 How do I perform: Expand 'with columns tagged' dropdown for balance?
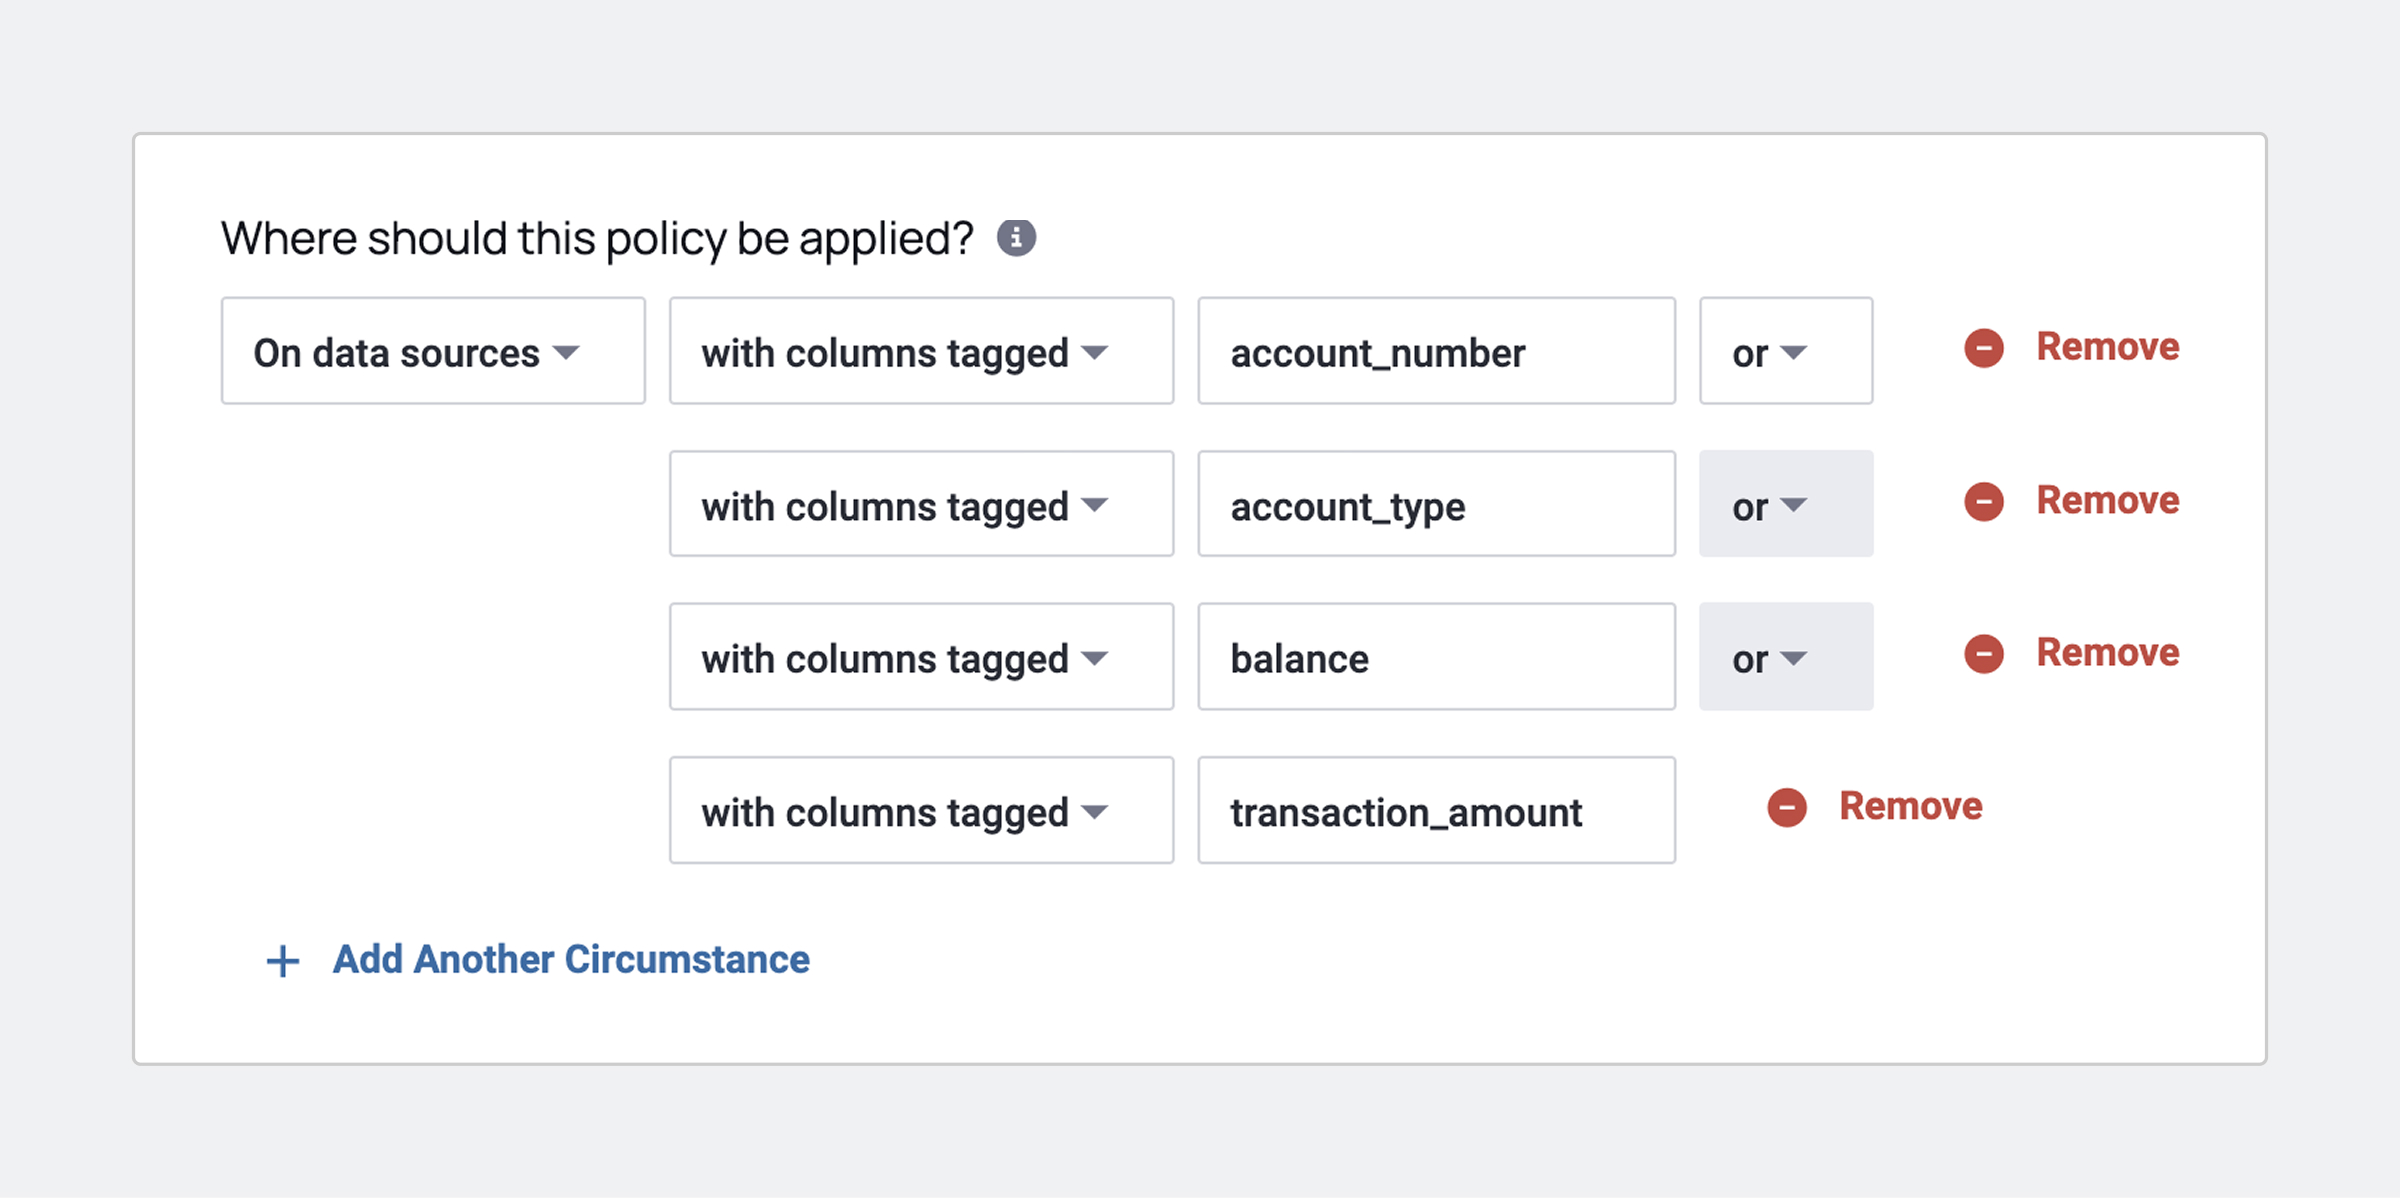pos(921,657)
